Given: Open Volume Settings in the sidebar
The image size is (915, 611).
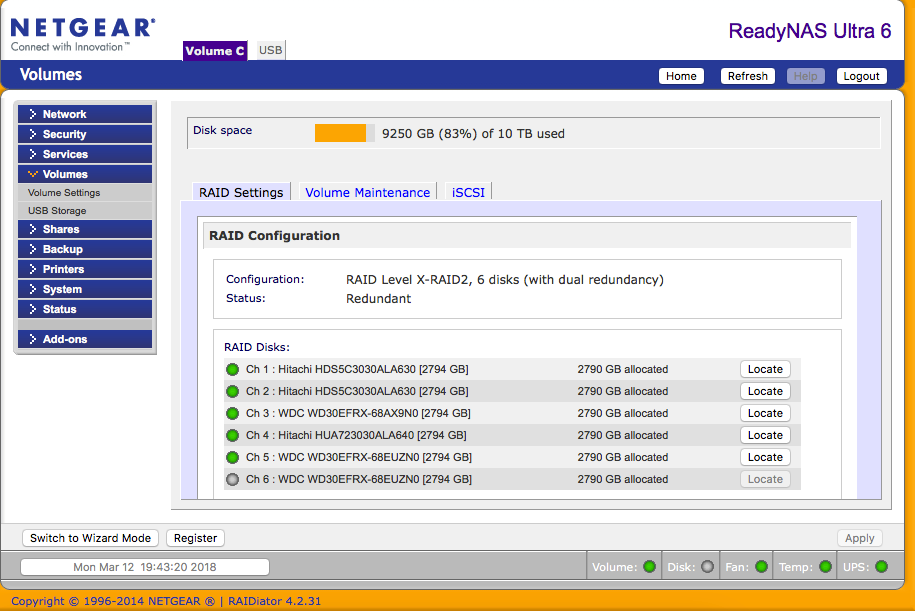Looking at the screenshot, I should (x=64, y=193).
